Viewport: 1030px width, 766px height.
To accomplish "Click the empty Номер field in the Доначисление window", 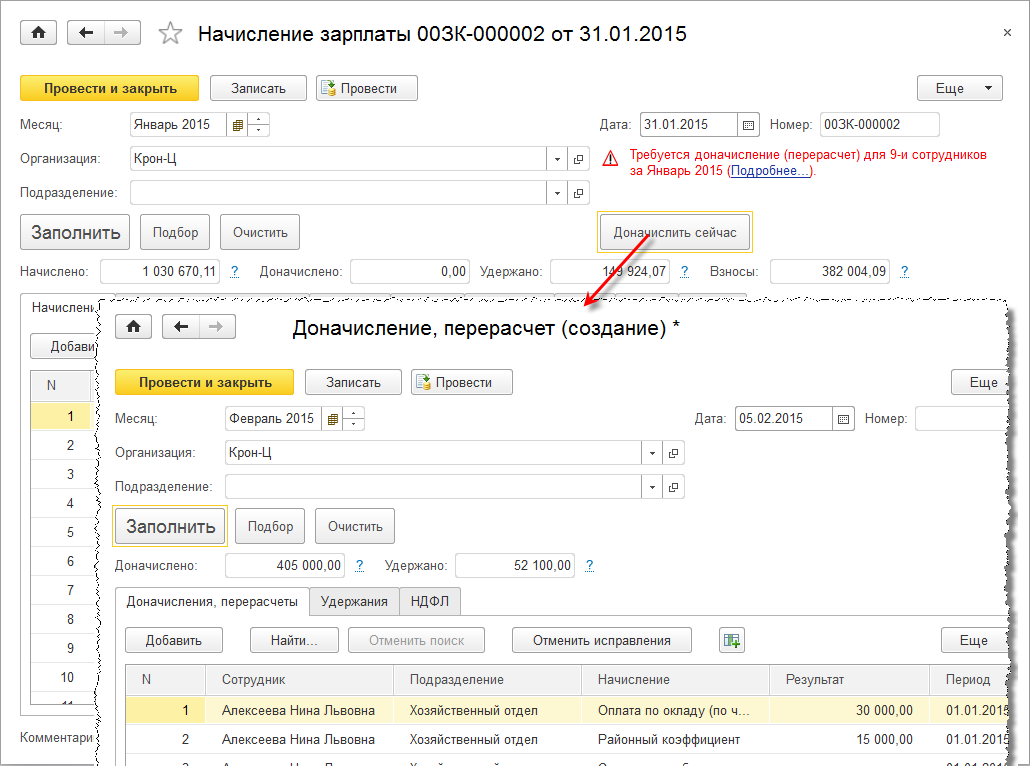I will [961, 418].
